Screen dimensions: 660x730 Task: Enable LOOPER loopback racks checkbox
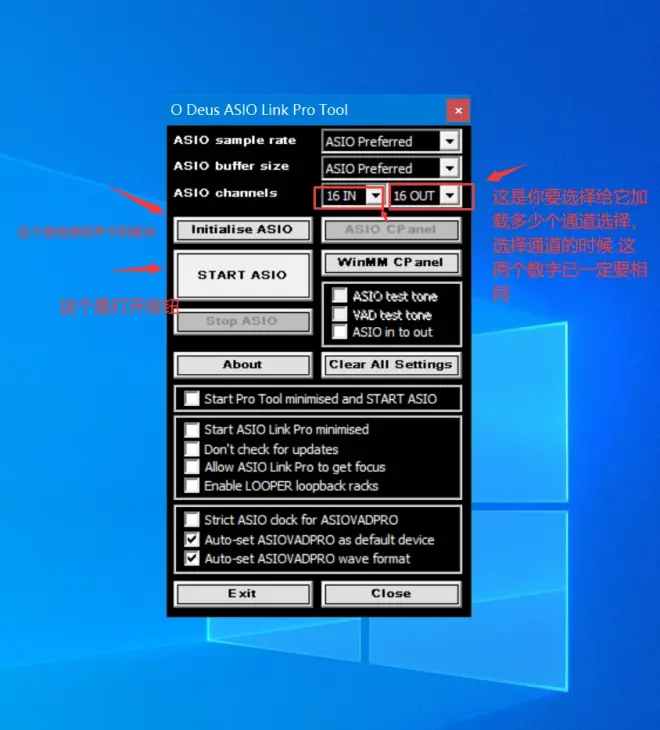pos(192,486)
